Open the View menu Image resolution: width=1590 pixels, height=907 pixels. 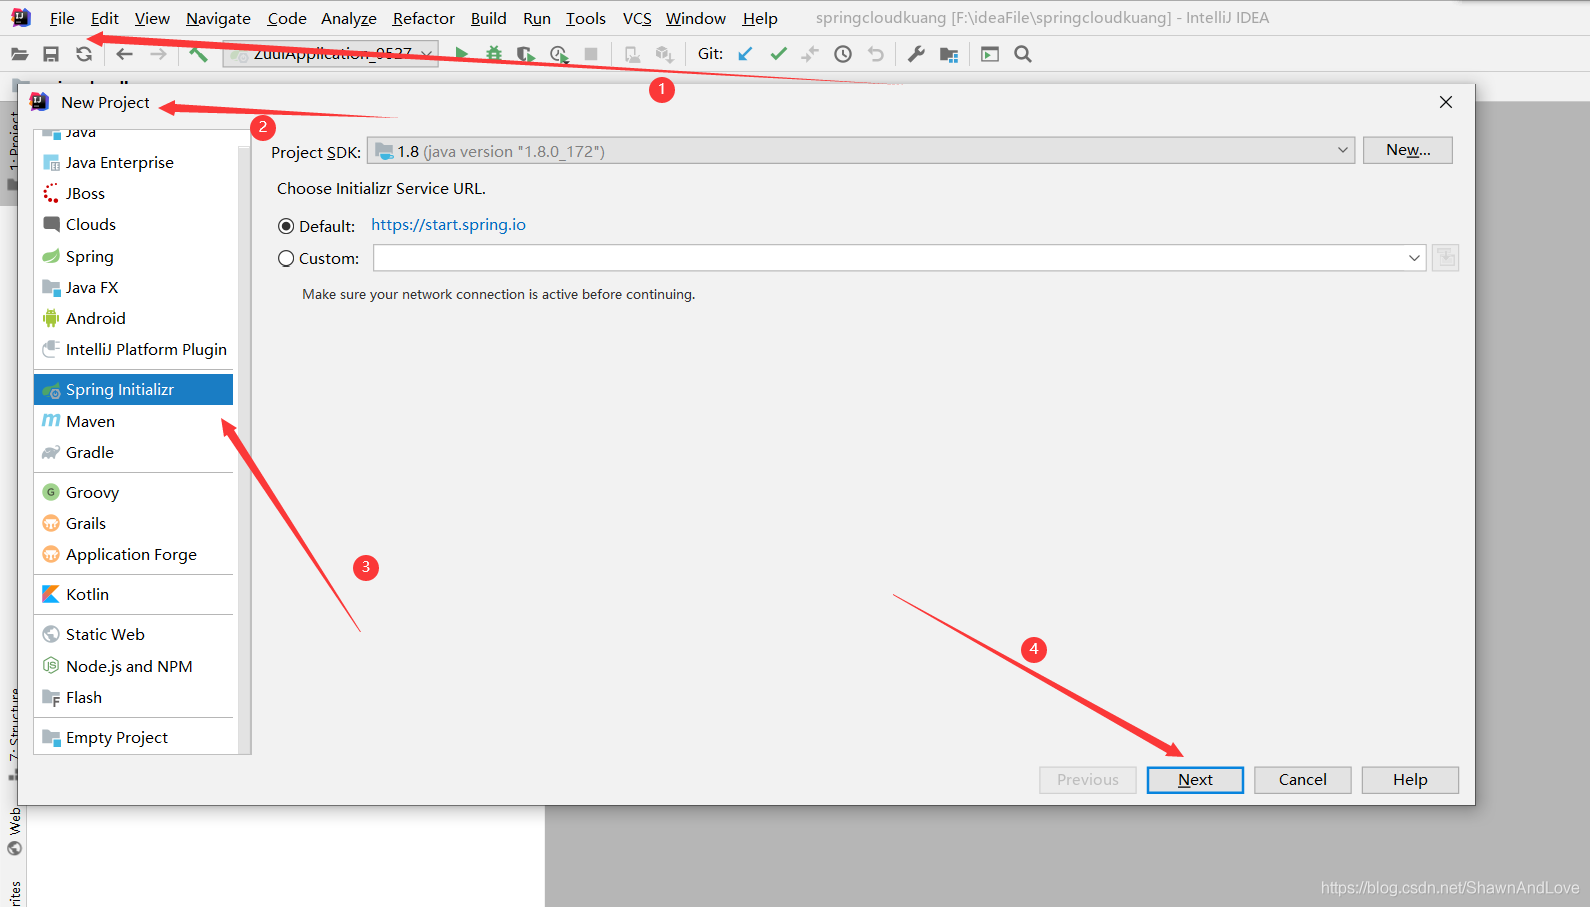tap(152, 18)
